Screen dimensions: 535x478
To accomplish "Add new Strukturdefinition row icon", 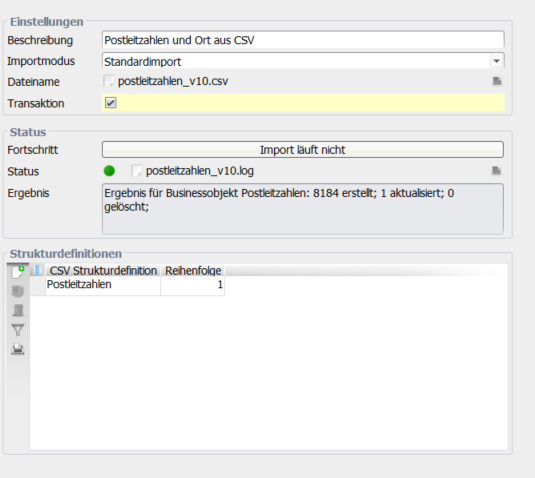I will (x=18, y=272).
